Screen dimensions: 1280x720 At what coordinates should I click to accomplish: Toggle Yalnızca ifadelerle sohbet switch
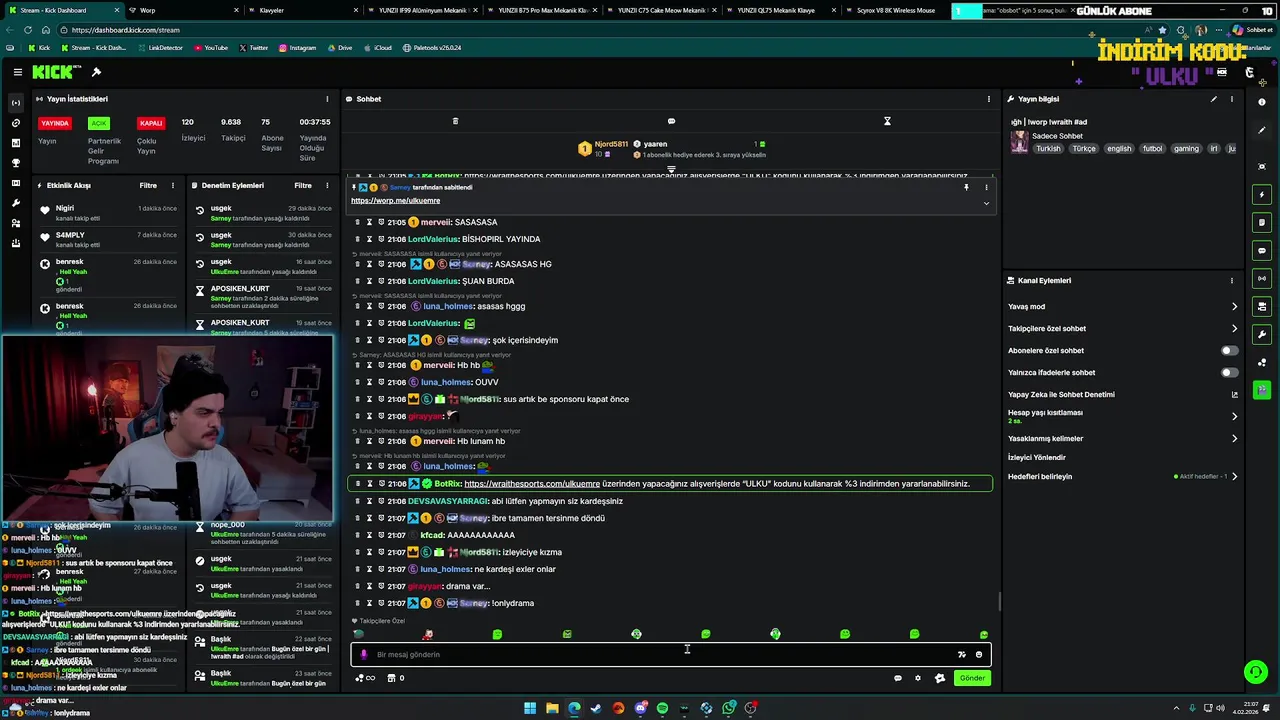coord(1229,372)
